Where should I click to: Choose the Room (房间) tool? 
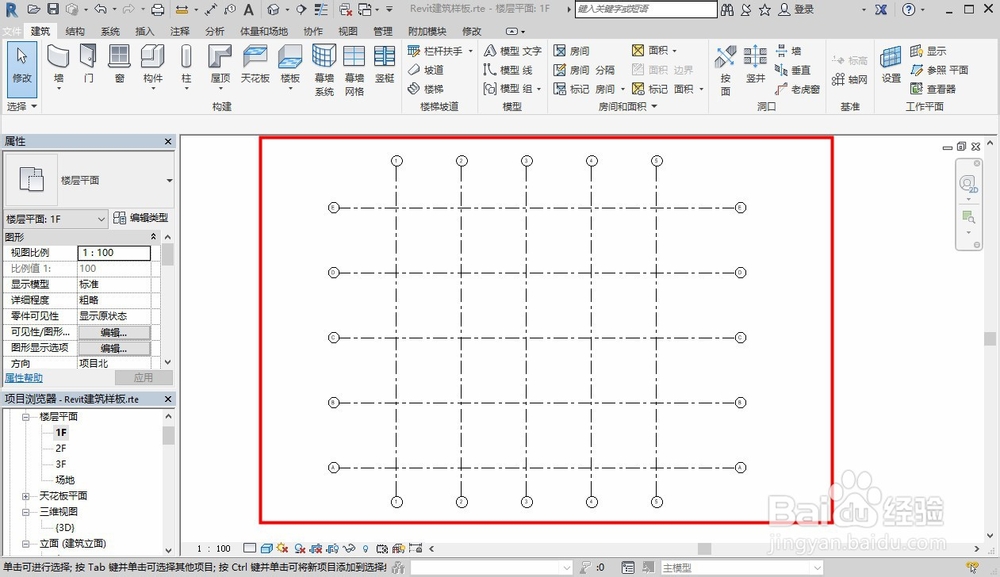571,50
